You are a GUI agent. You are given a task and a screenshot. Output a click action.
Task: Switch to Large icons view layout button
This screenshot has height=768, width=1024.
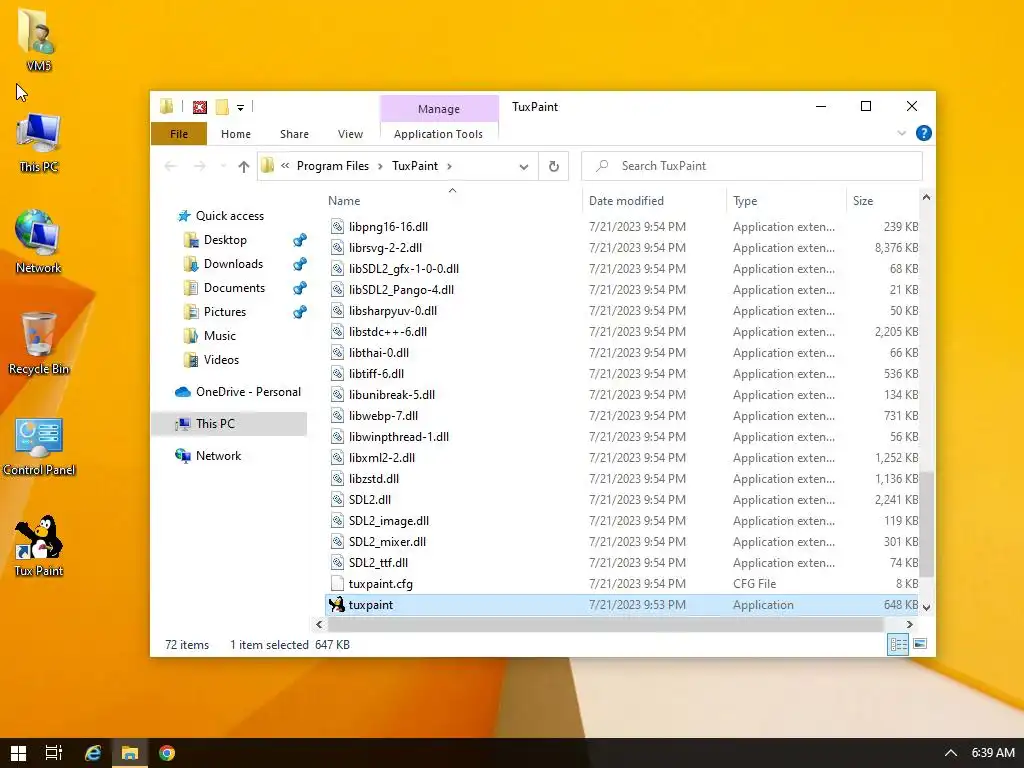click(920, 645)
